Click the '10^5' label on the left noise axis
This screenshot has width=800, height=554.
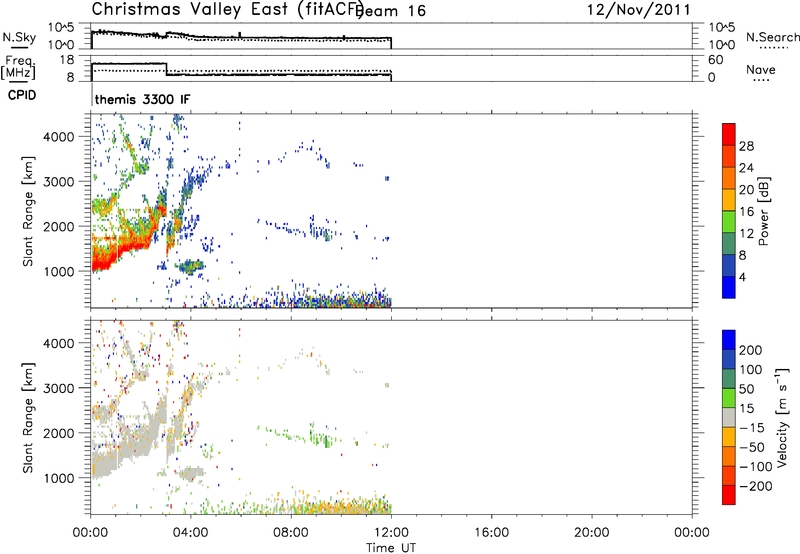pos(62,27)
